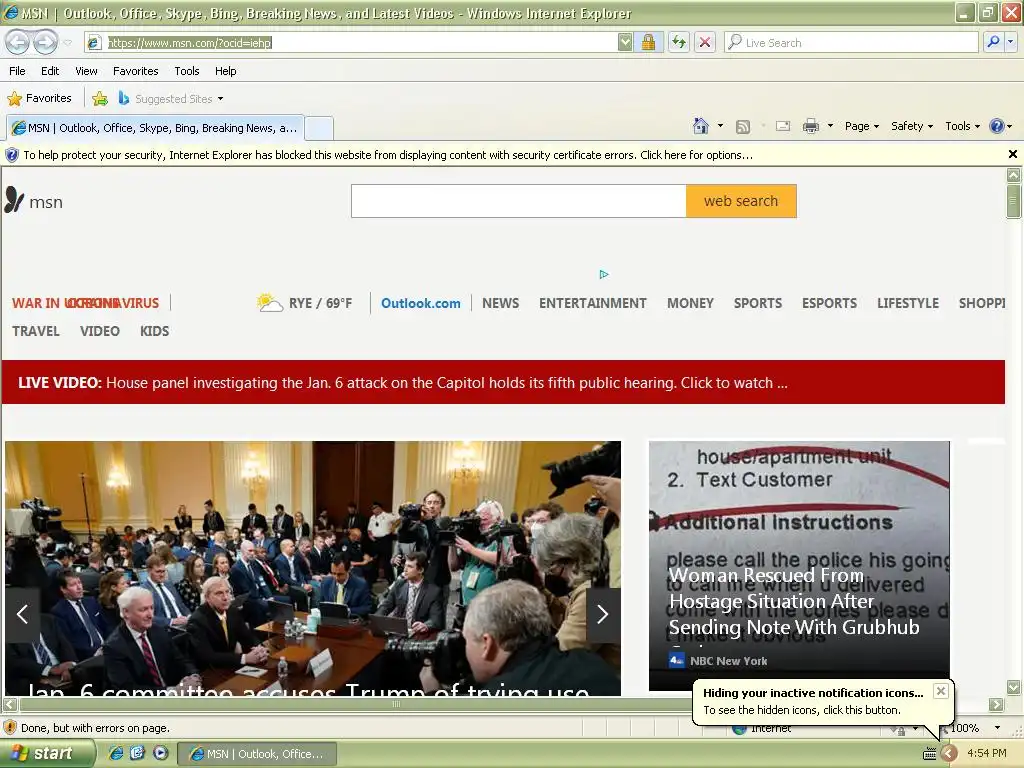Click the security lock icon in address bar

pos(648,42)
